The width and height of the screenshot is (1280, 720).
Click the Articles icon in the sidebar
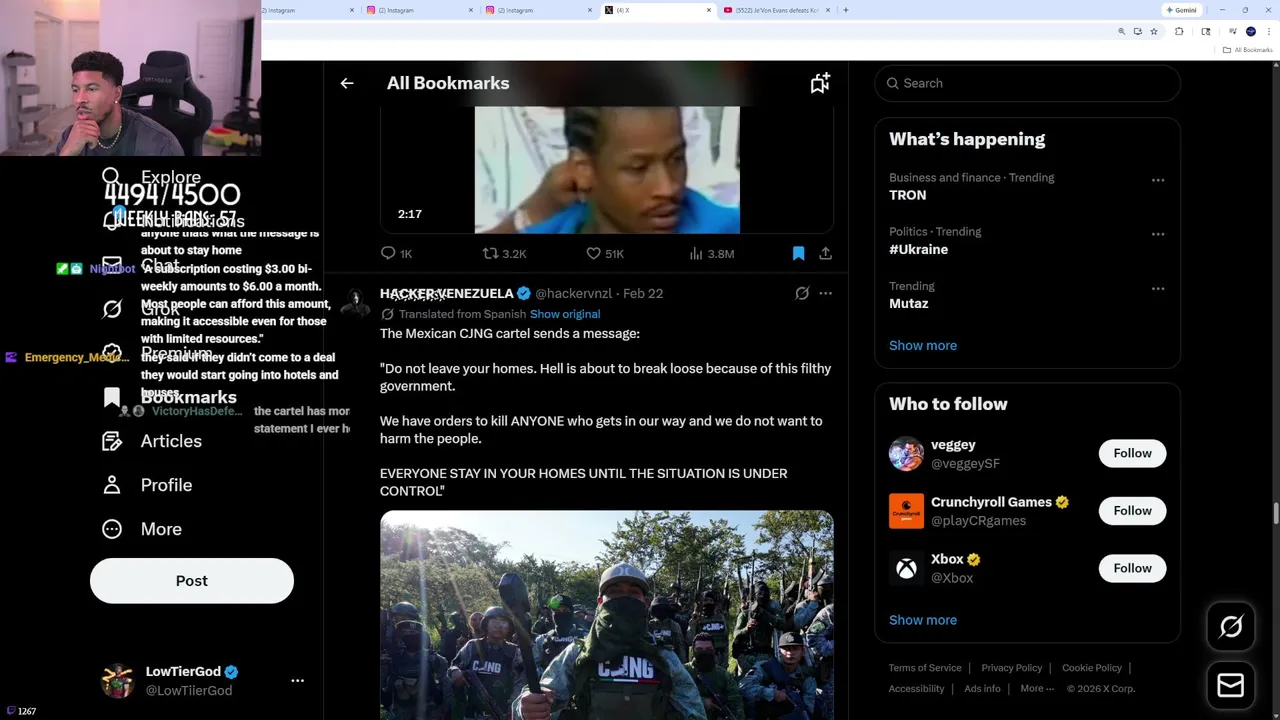[x=112, y=441]
